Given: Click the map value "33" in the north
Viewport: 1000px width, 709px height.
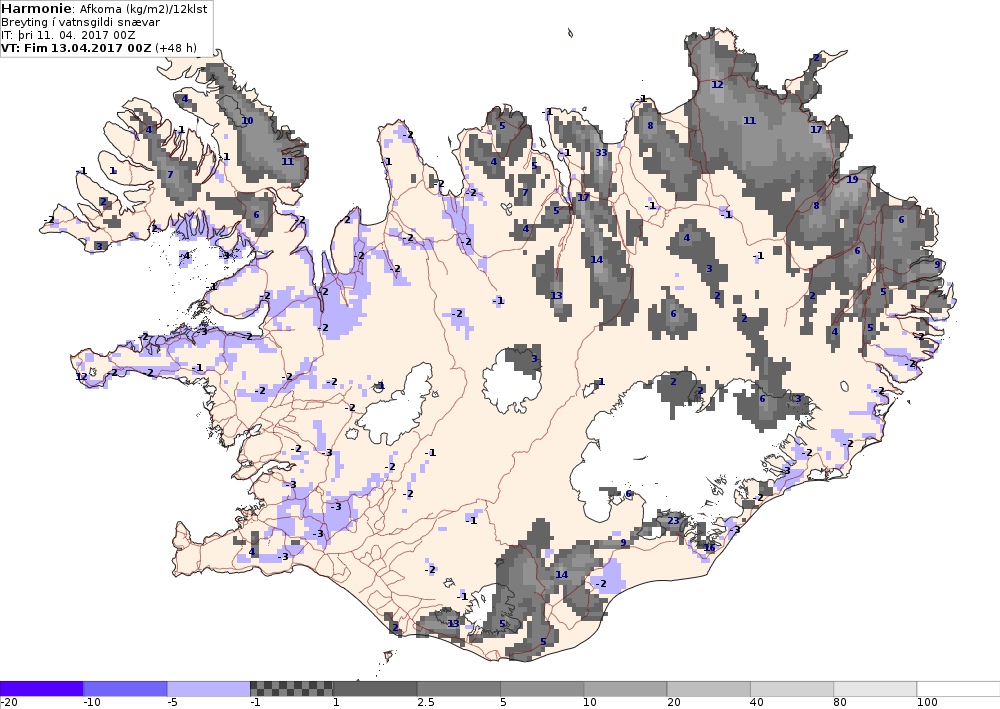Looking at the screenshot, I should pos(601,152).
